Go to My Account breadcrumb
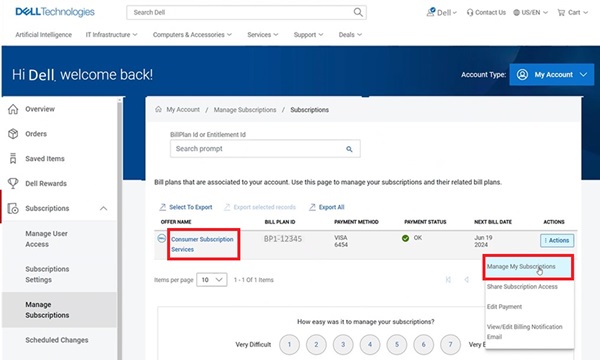The width and height of the screenshot is (600, 360). (183, 109)
